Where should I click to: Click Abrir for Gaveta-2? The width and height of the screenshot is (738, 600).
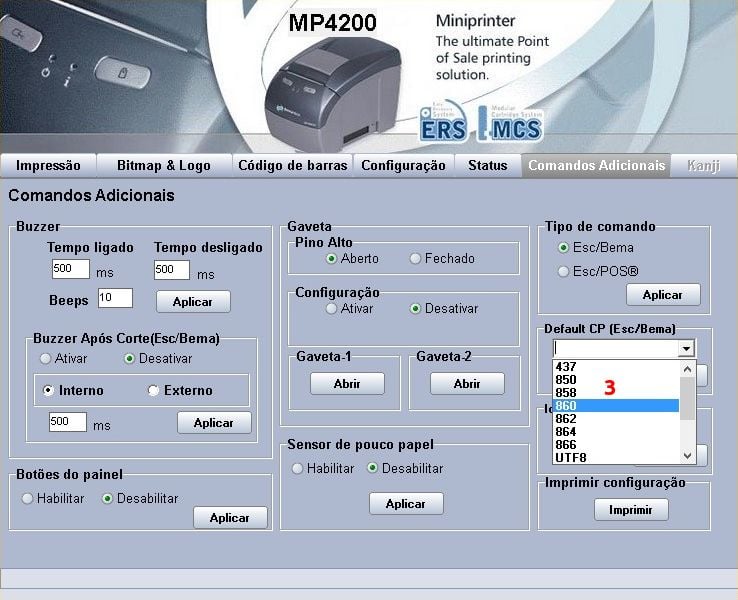coord(467,384)
